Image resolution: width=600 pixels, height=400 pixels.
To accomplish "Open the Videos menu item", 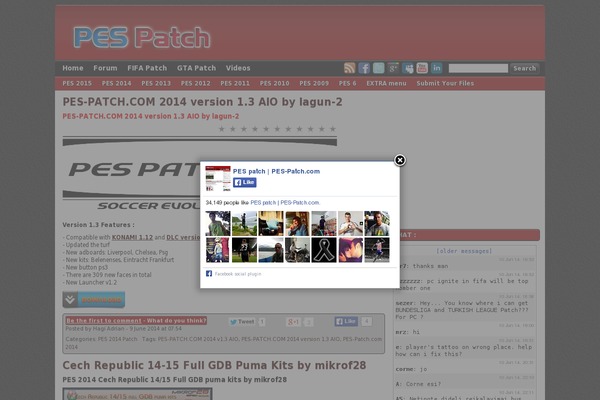I will point(238,68).
